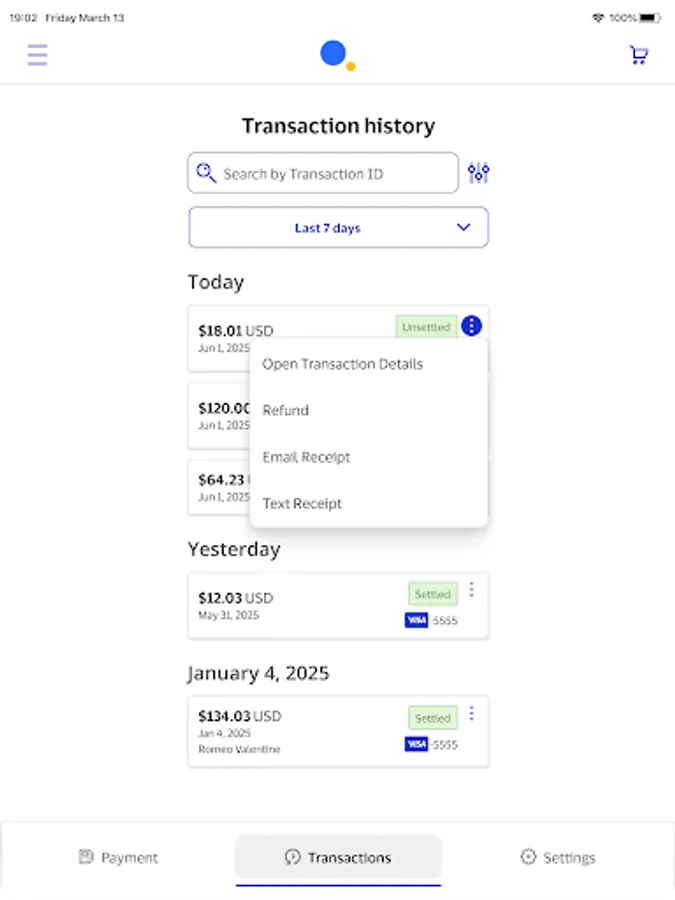Switch to the Settings tab

tap(558, 858)
